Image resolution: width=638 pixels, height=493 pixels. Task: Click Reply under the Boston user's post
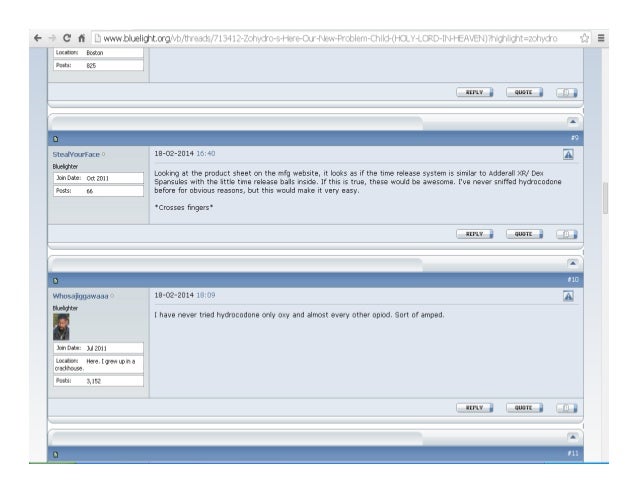tap(474, 92)
